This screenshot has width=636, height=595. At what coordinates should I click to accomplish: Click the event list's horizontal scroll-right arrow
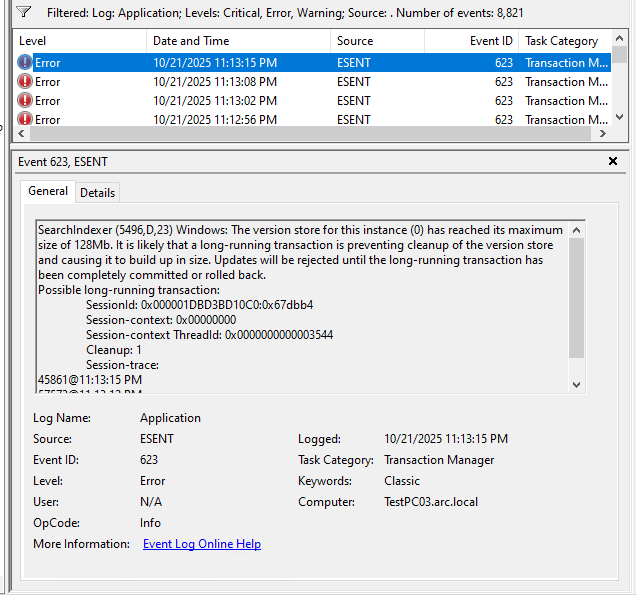tap(602, 133)
